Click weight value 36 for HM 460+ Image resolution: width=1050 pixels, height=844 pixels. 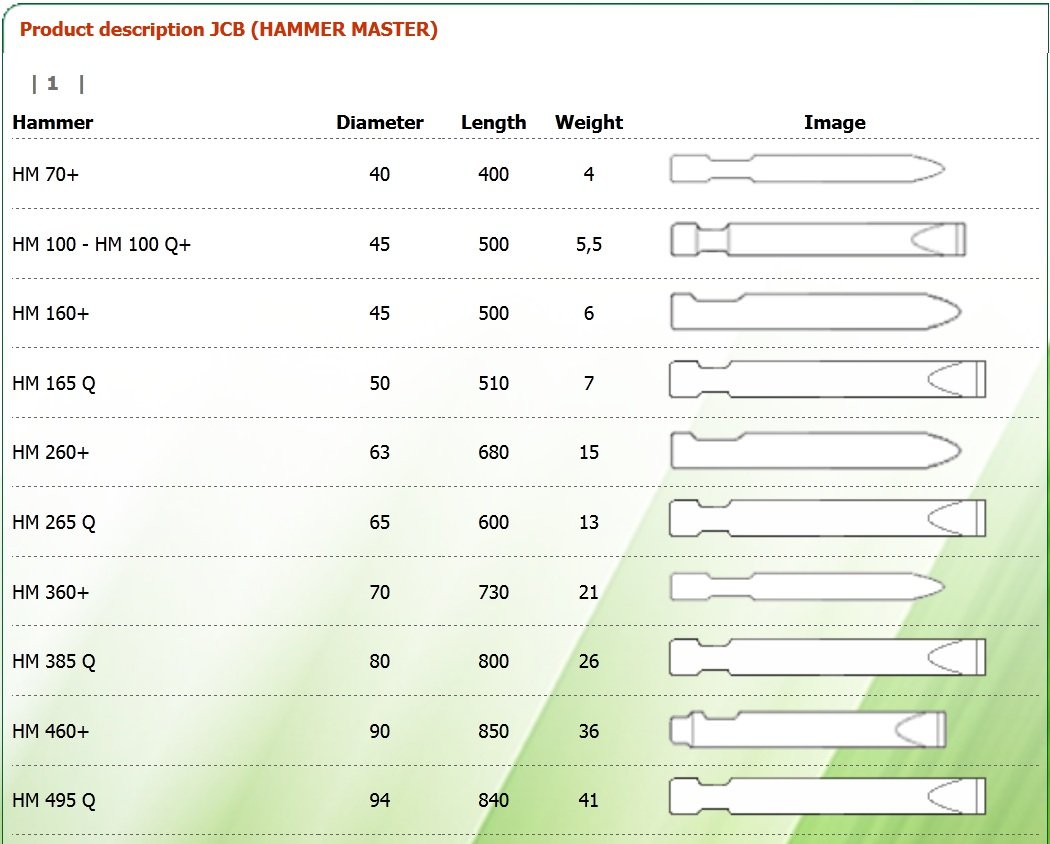pos(589,731)
